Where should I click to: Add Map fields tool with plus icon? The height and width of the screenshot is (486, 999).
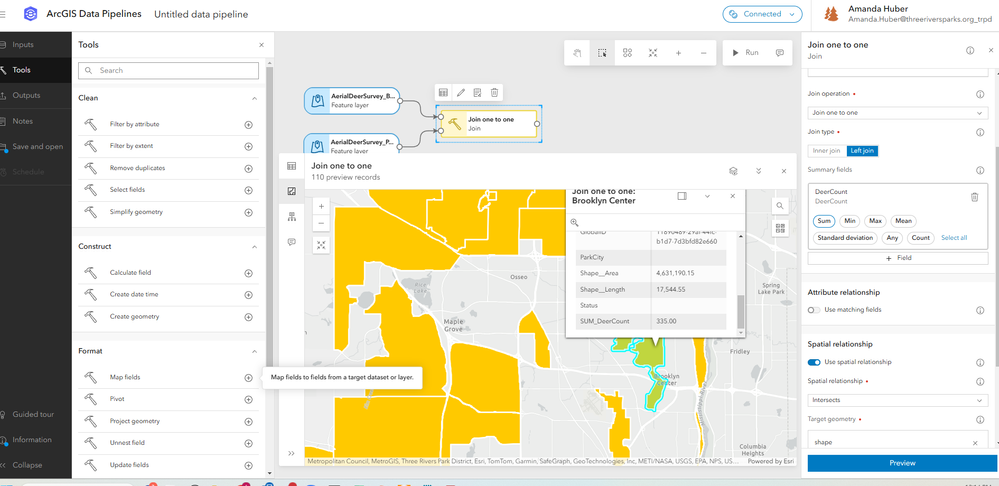[x=248, y=378]
